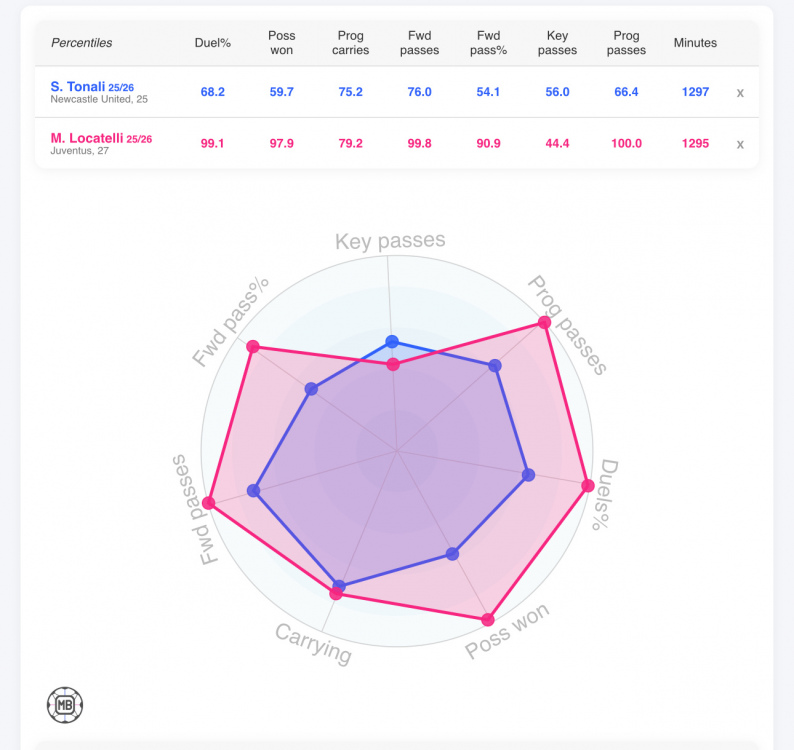Sort by Fwd pass% column header
794x750 pixels.
[x=490, y=43]
